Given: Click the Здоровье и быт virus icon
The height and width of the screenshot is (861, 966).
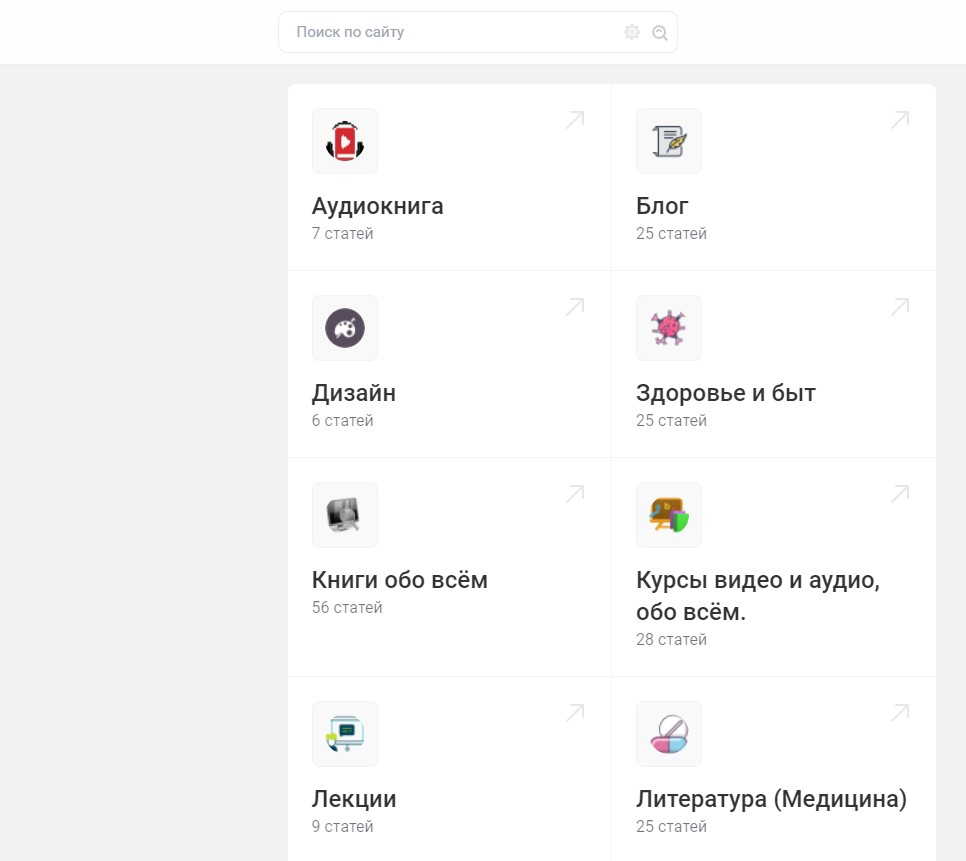Looking at the screenshot, I should point(668,328).
